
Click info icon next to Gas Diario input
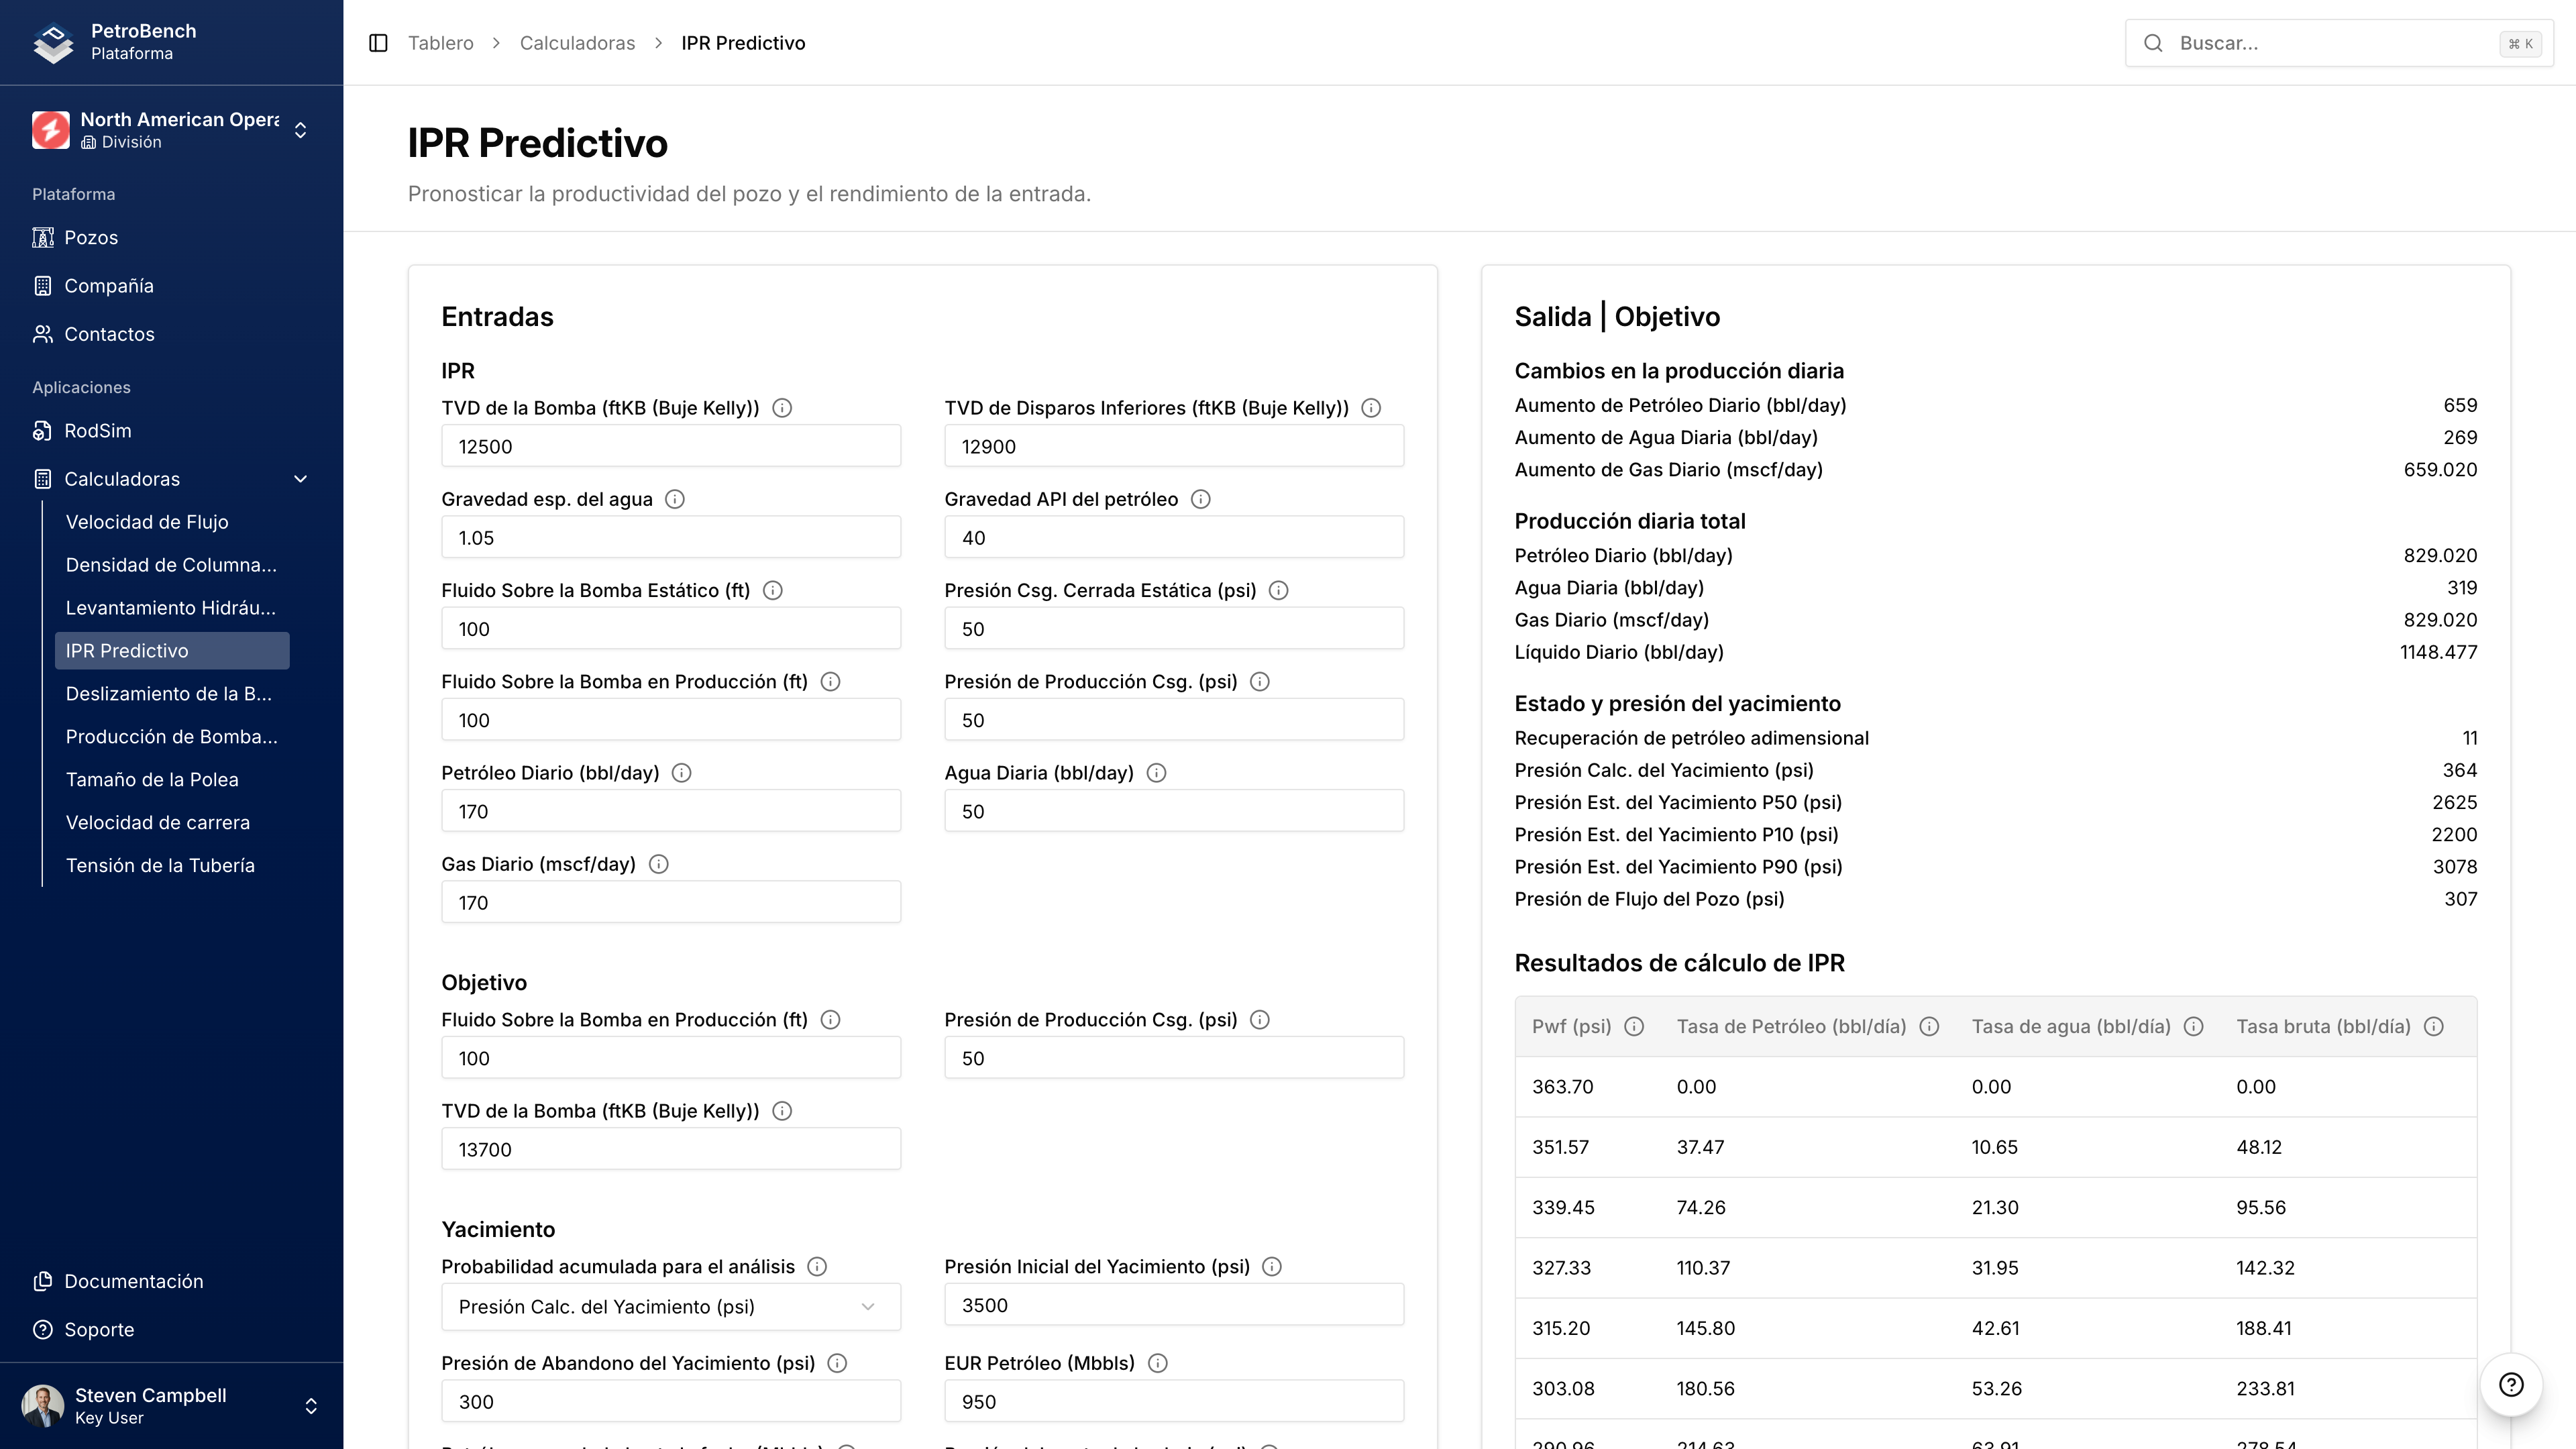tap(659, 864)
